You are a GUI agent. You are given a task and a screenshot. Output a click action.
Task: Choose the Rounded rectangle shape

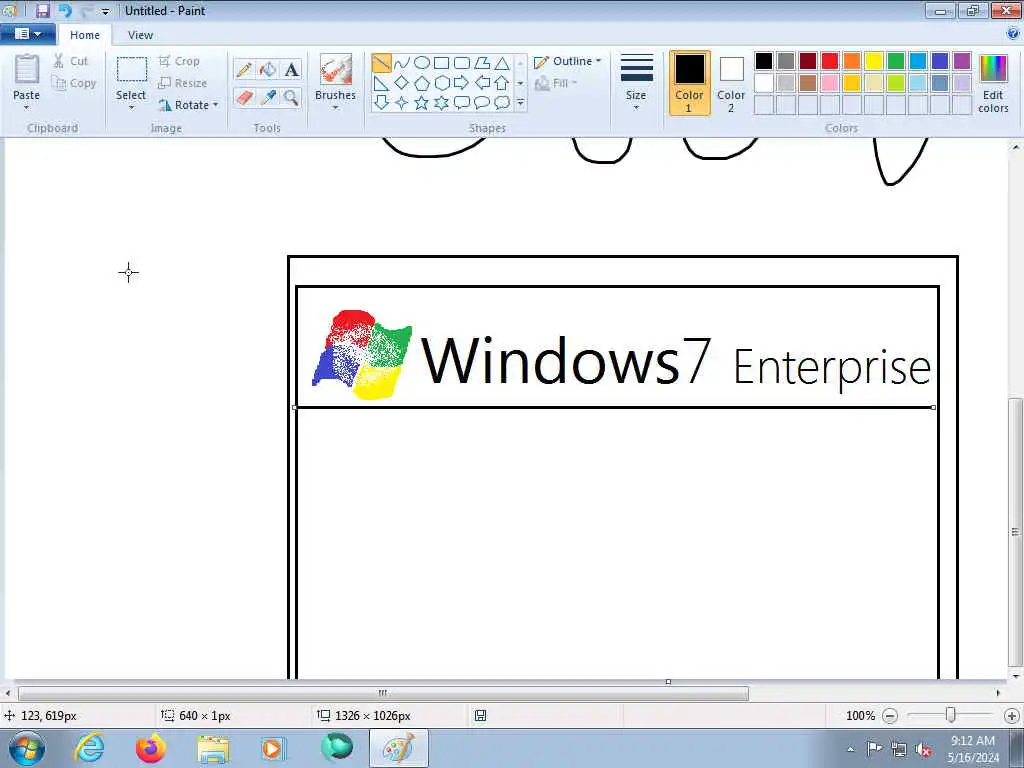coord(462,63)
